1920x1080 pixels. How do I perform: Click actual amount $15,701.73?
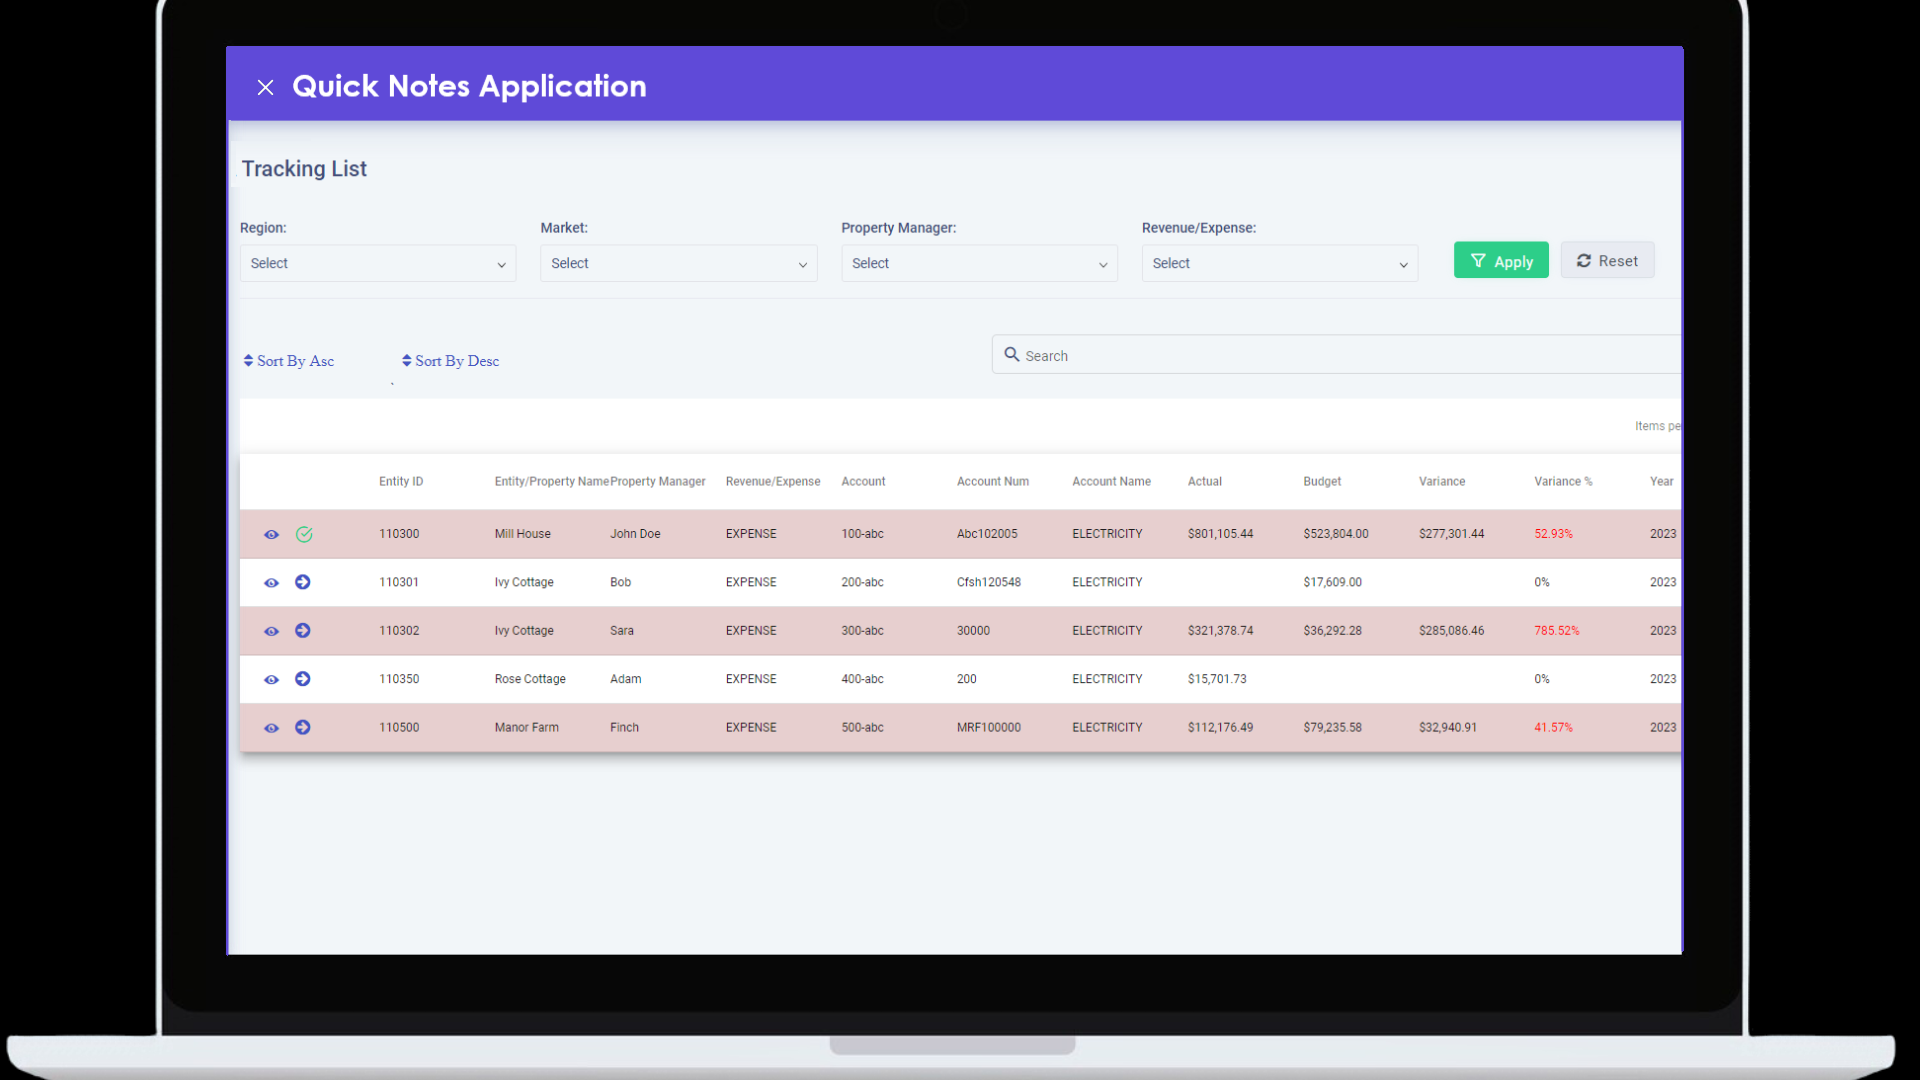pos(1217,679)
